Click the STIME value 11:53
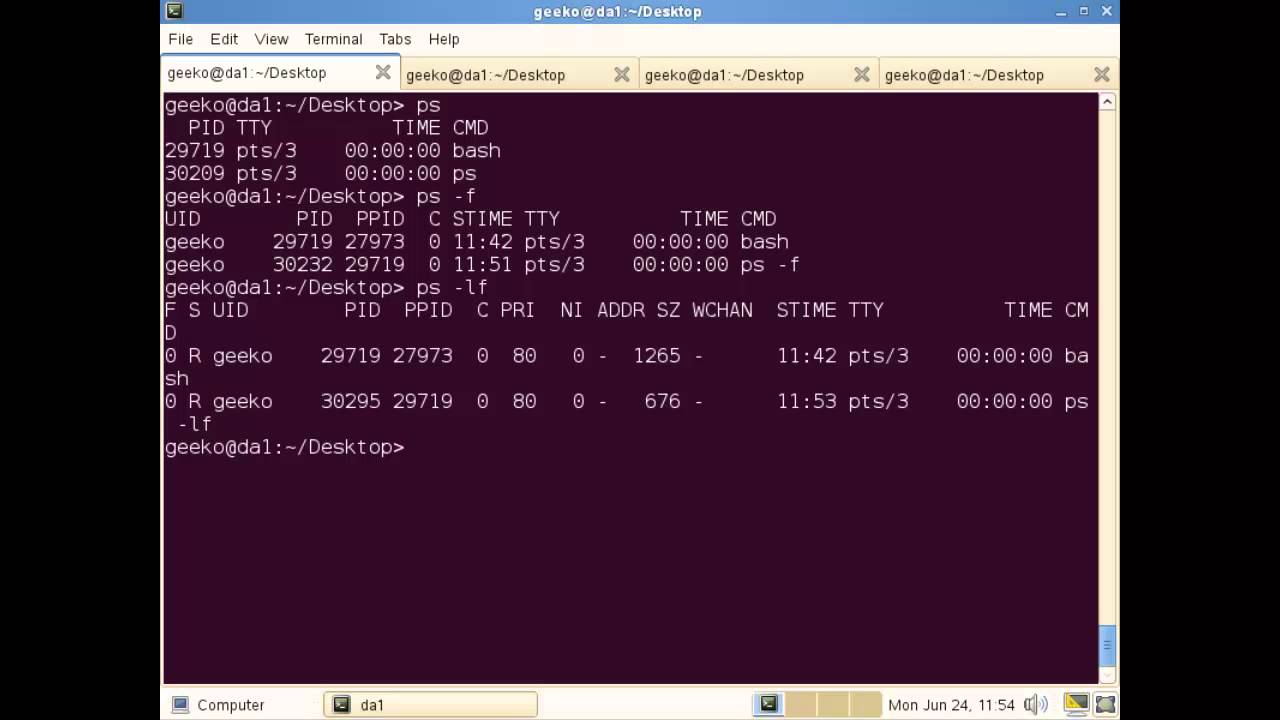This screenshot has width=1280, height=720. (806, 401)
